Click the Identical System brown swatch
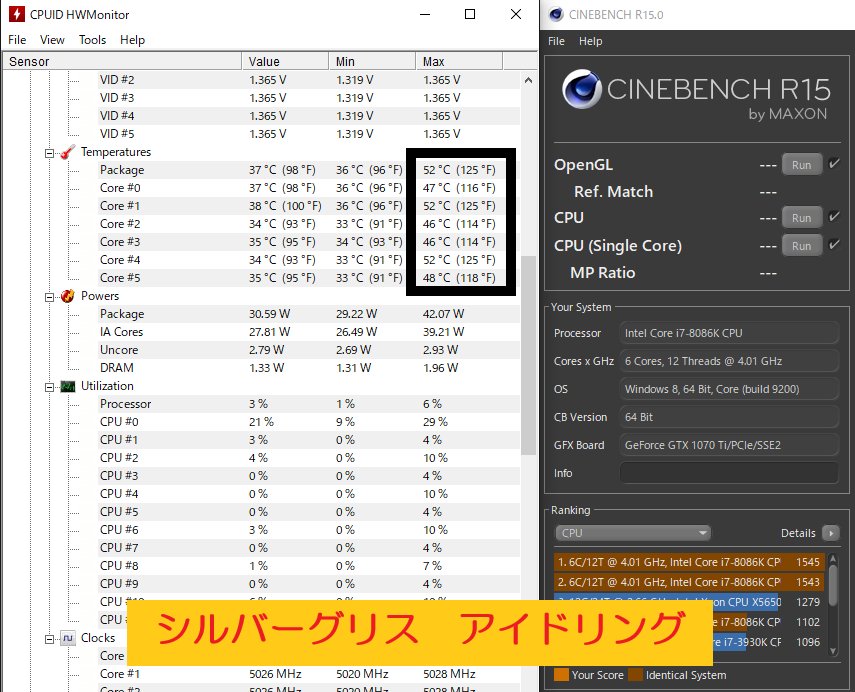Viewport: 855px width, 692px height. click(x=635, y=675)
